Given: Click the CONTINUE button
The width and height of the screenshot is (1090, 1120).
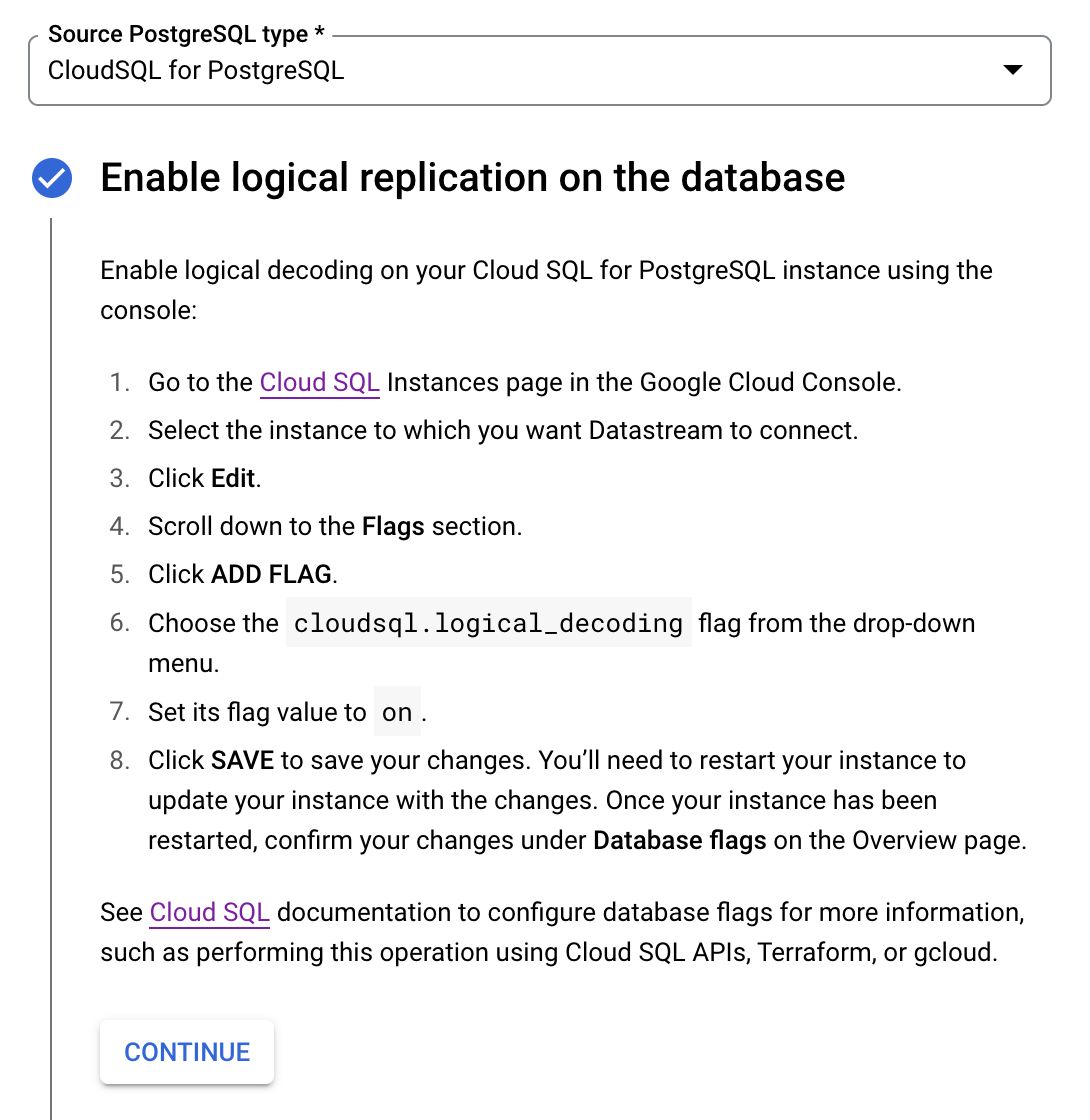Looking at the screenshot, I should click(x=187, y=1051).
